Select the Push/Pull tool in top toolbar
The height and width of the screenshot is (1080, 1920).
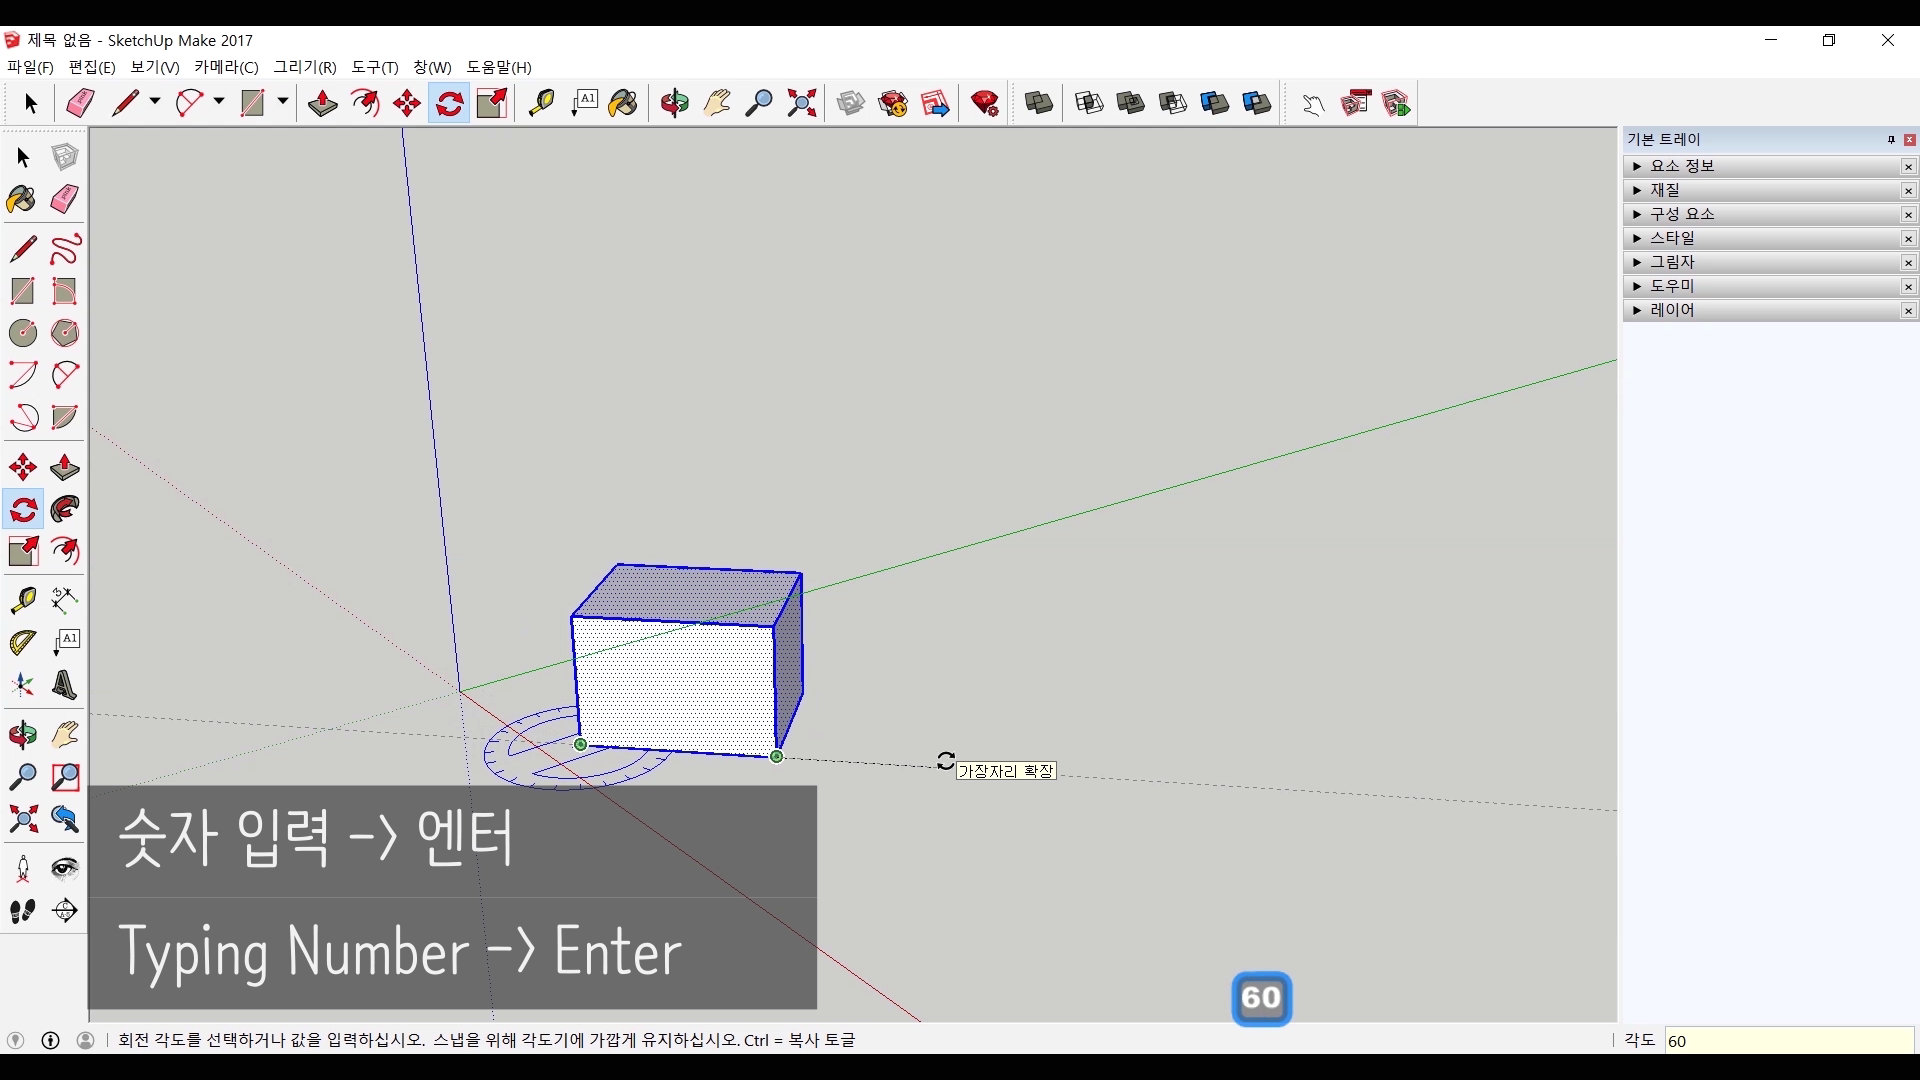[x=322, y=103]
